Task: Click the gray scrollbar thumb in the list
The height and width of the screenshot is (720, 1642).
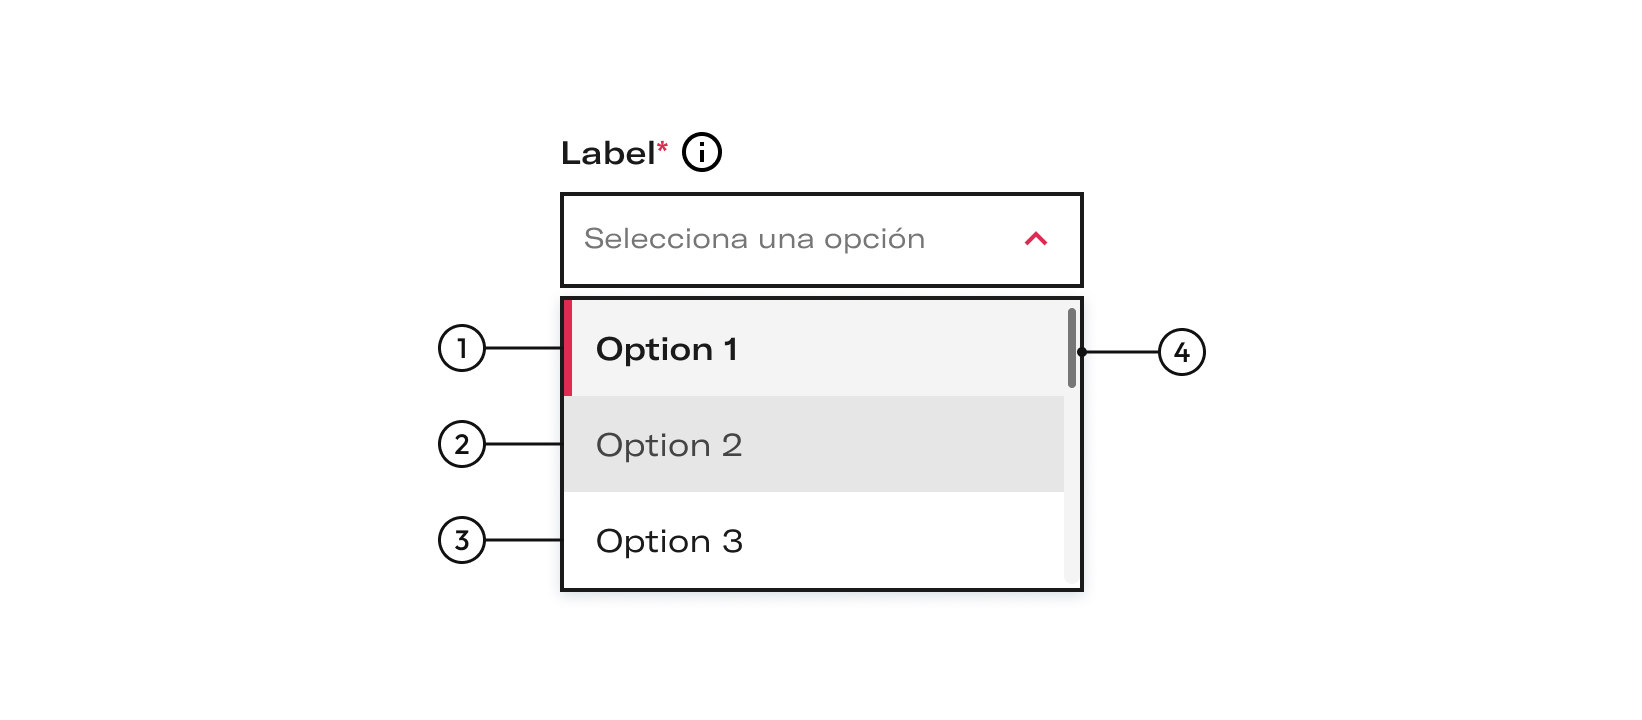Action: pos(1072,348)
